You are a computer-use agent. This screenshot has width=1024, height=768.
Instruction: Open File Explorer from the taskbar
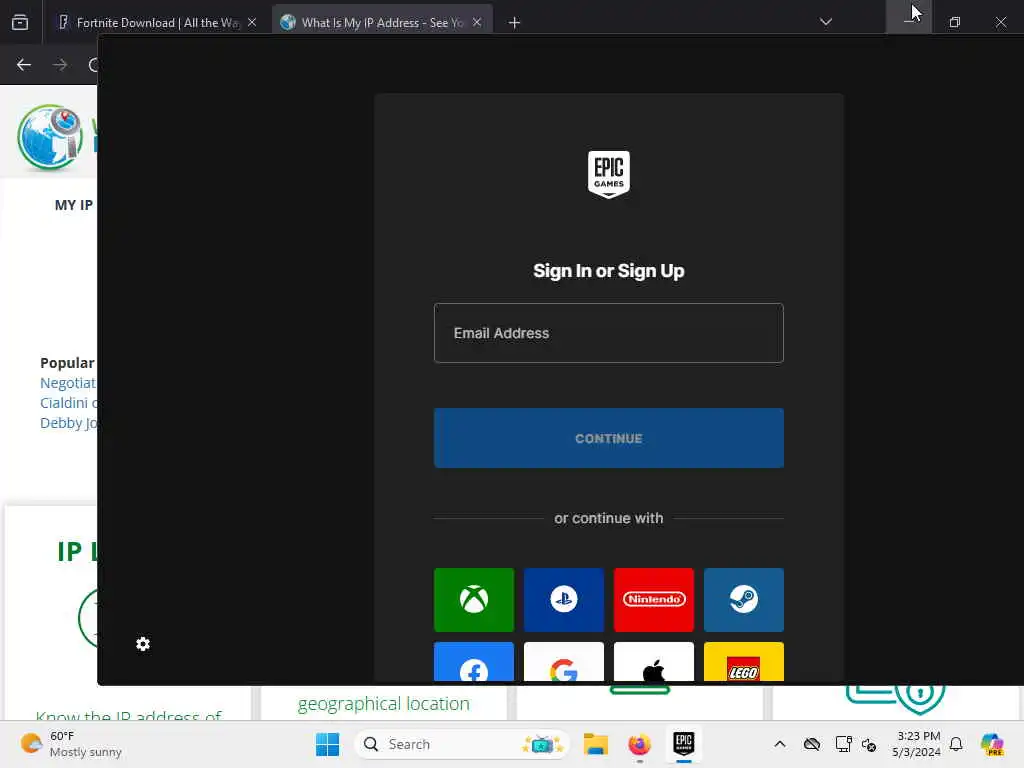[x=596, y=744]
